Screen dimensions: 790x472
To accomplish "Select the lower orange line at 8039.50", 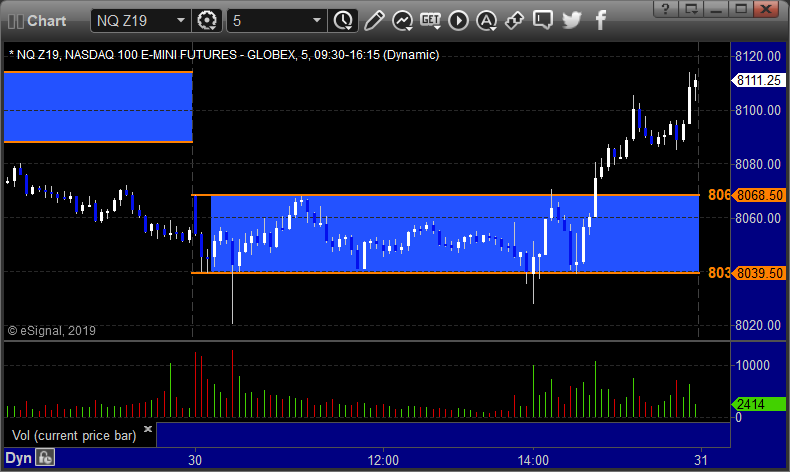I will click(445, 273).
